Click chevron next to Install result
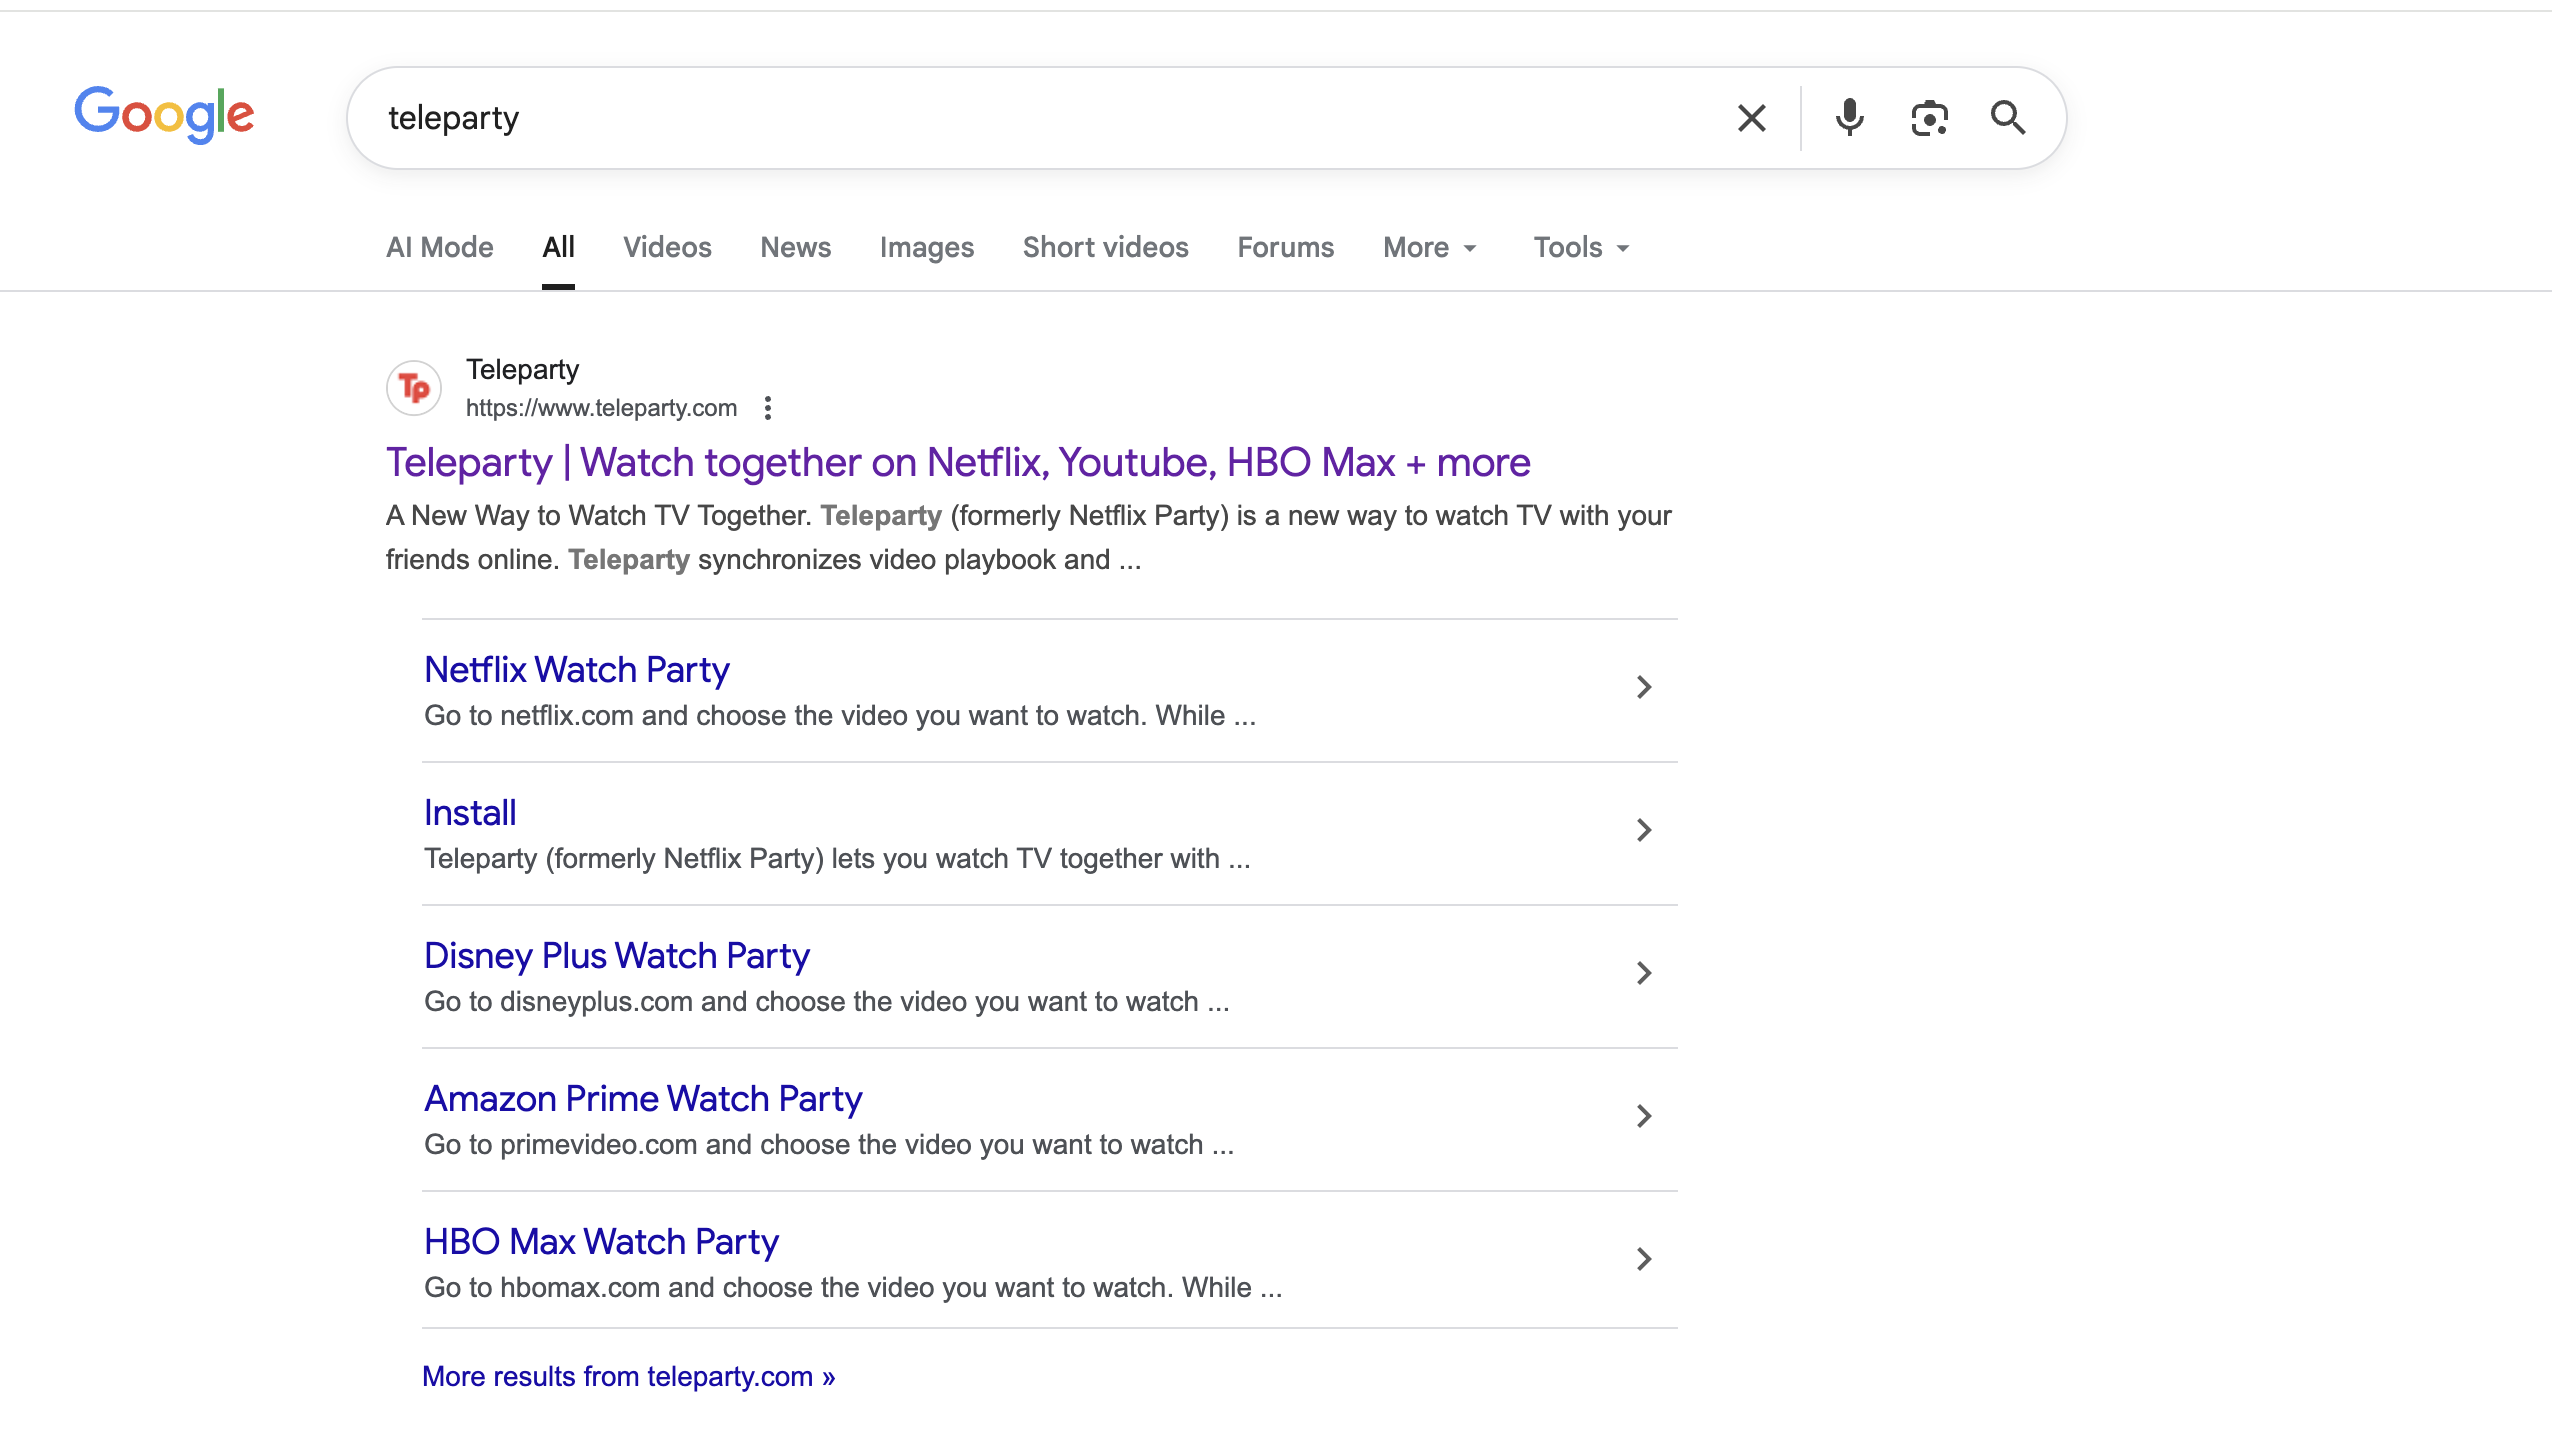 1643,830
